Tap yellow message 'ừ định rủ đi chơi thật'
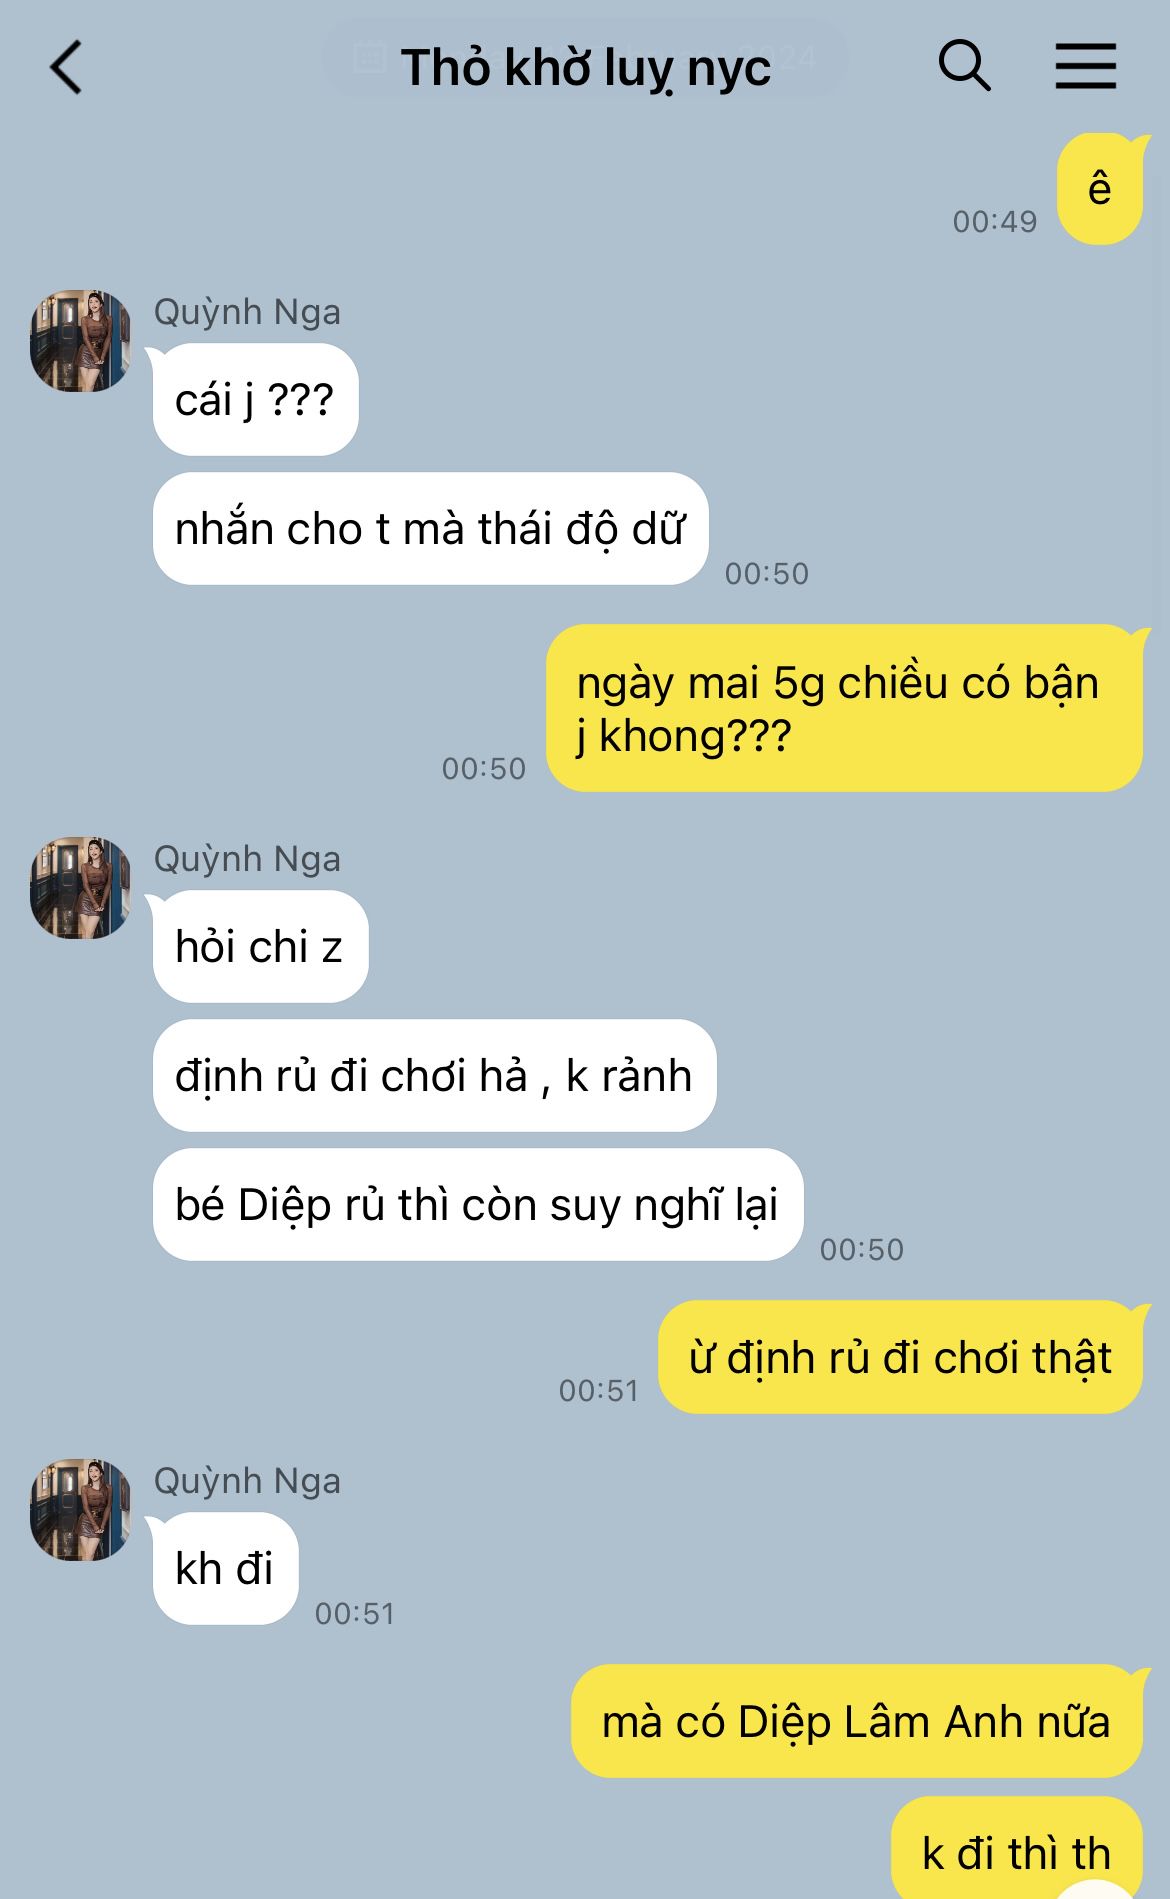 900,1357
